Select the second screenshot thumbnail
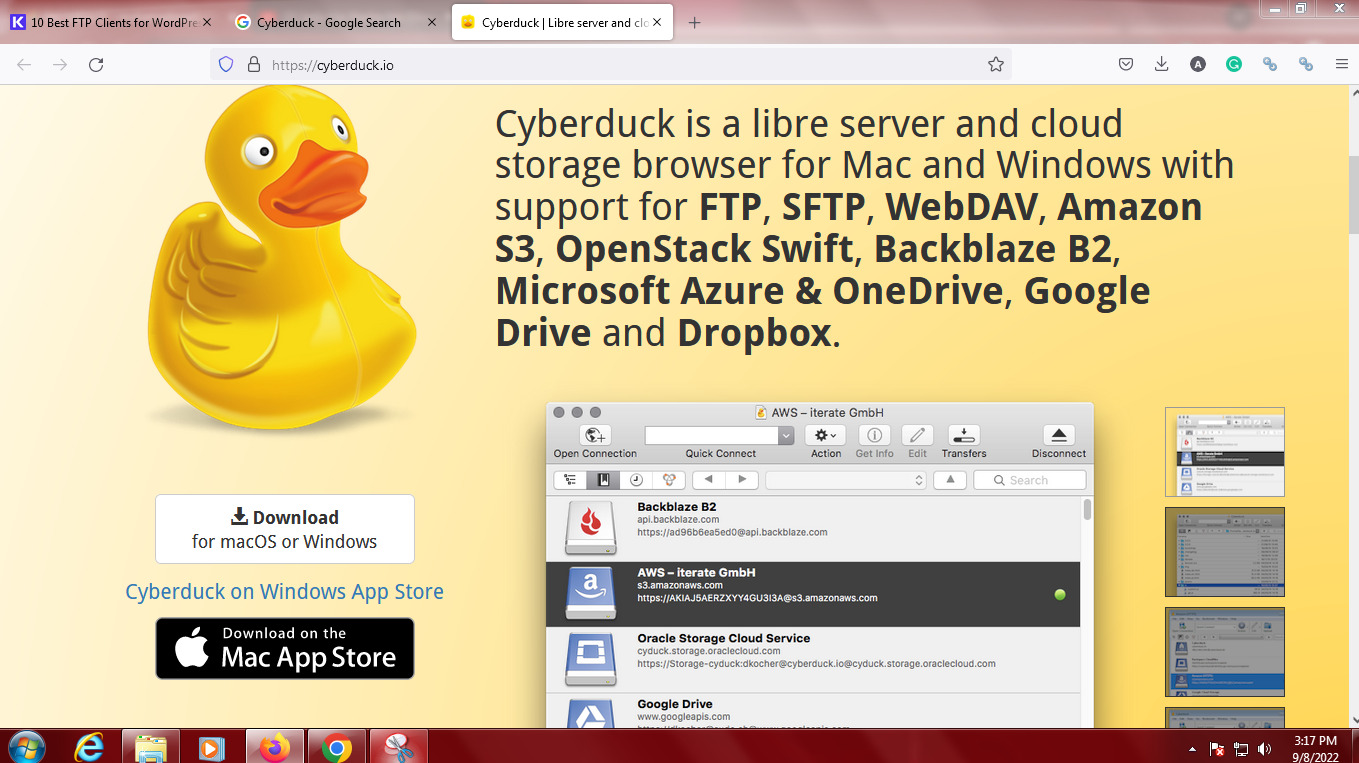This screenshot has width=1359, height=763. tap(1224, 552)
